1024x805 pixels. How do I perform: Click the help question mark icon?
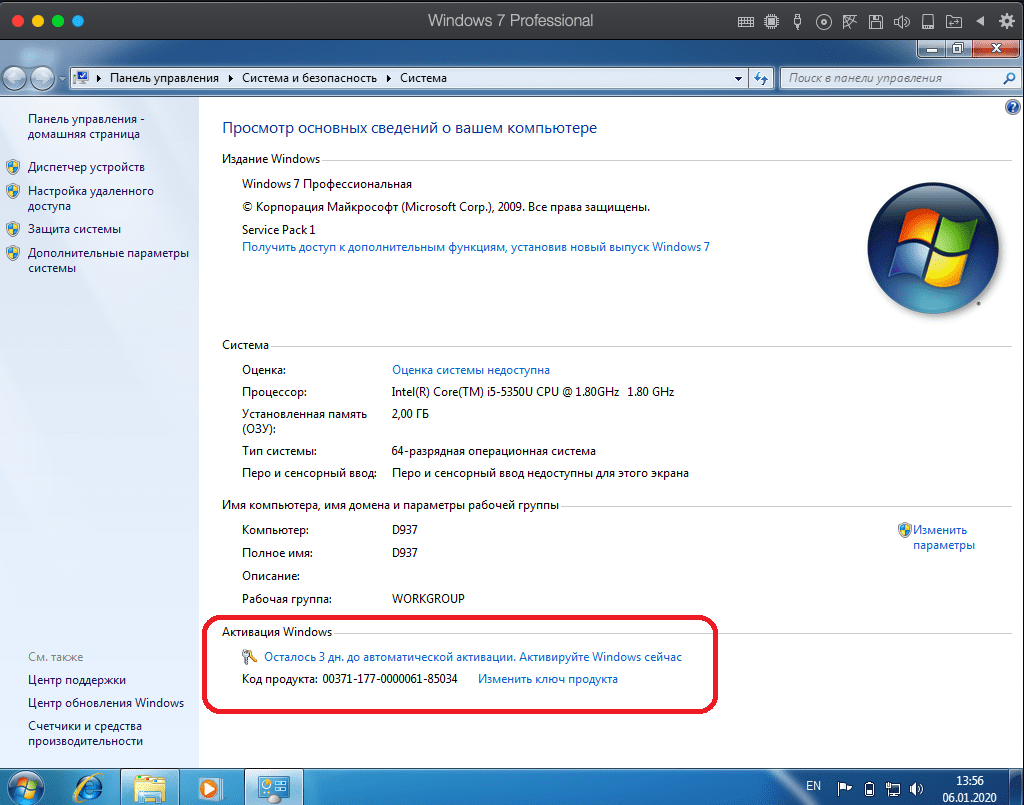point(1012,107)
